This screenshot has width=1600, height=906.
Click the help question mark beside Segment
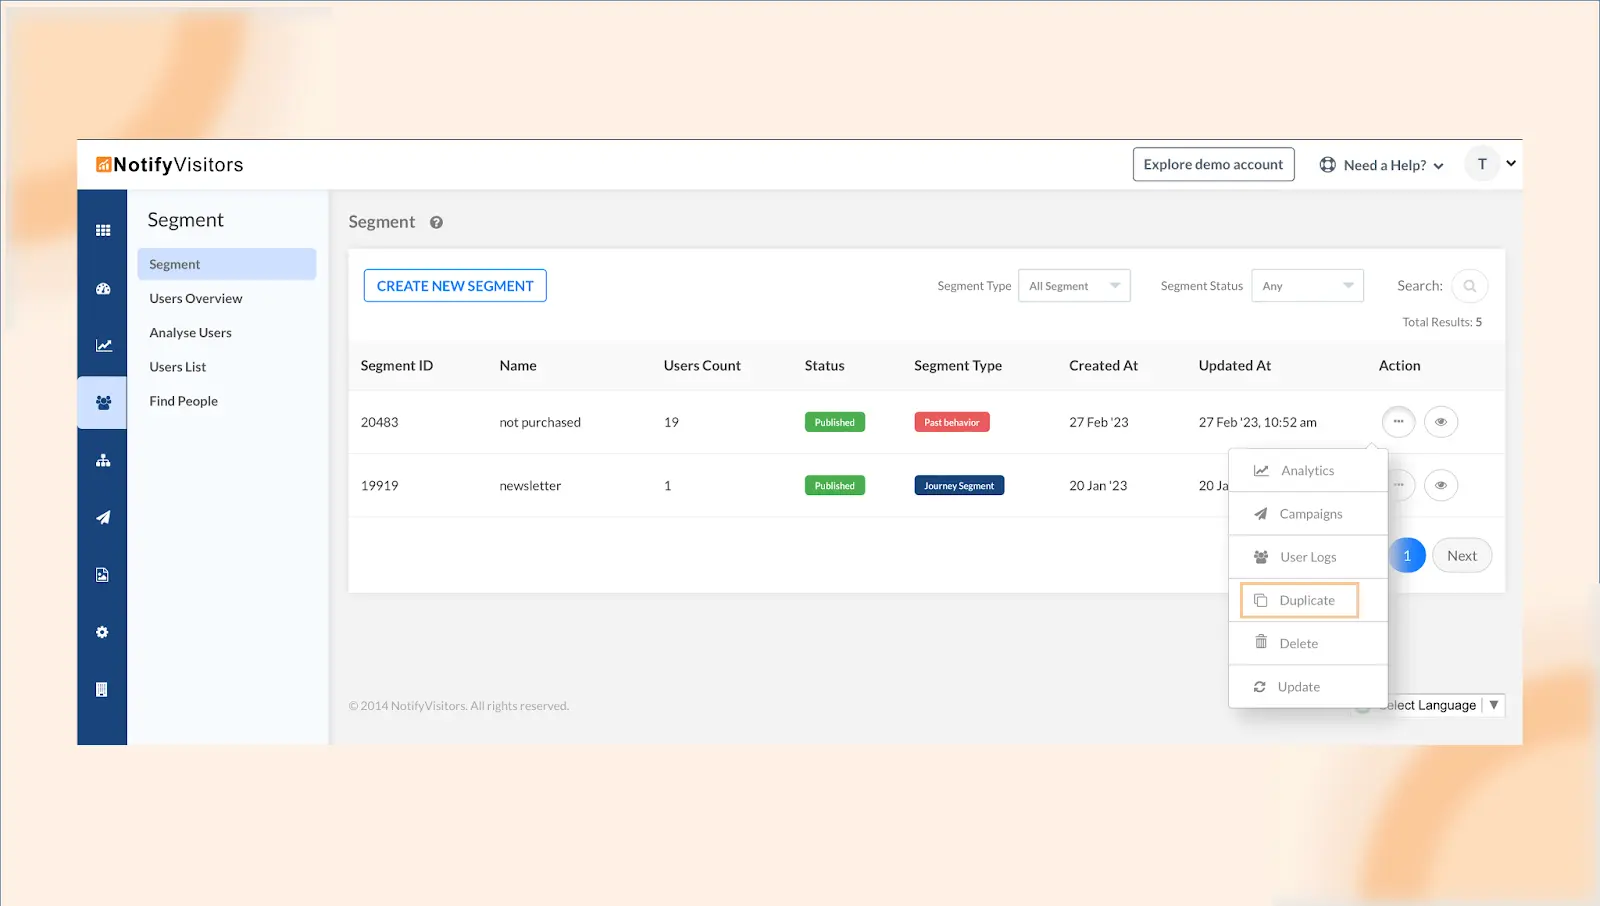point(436,223)
